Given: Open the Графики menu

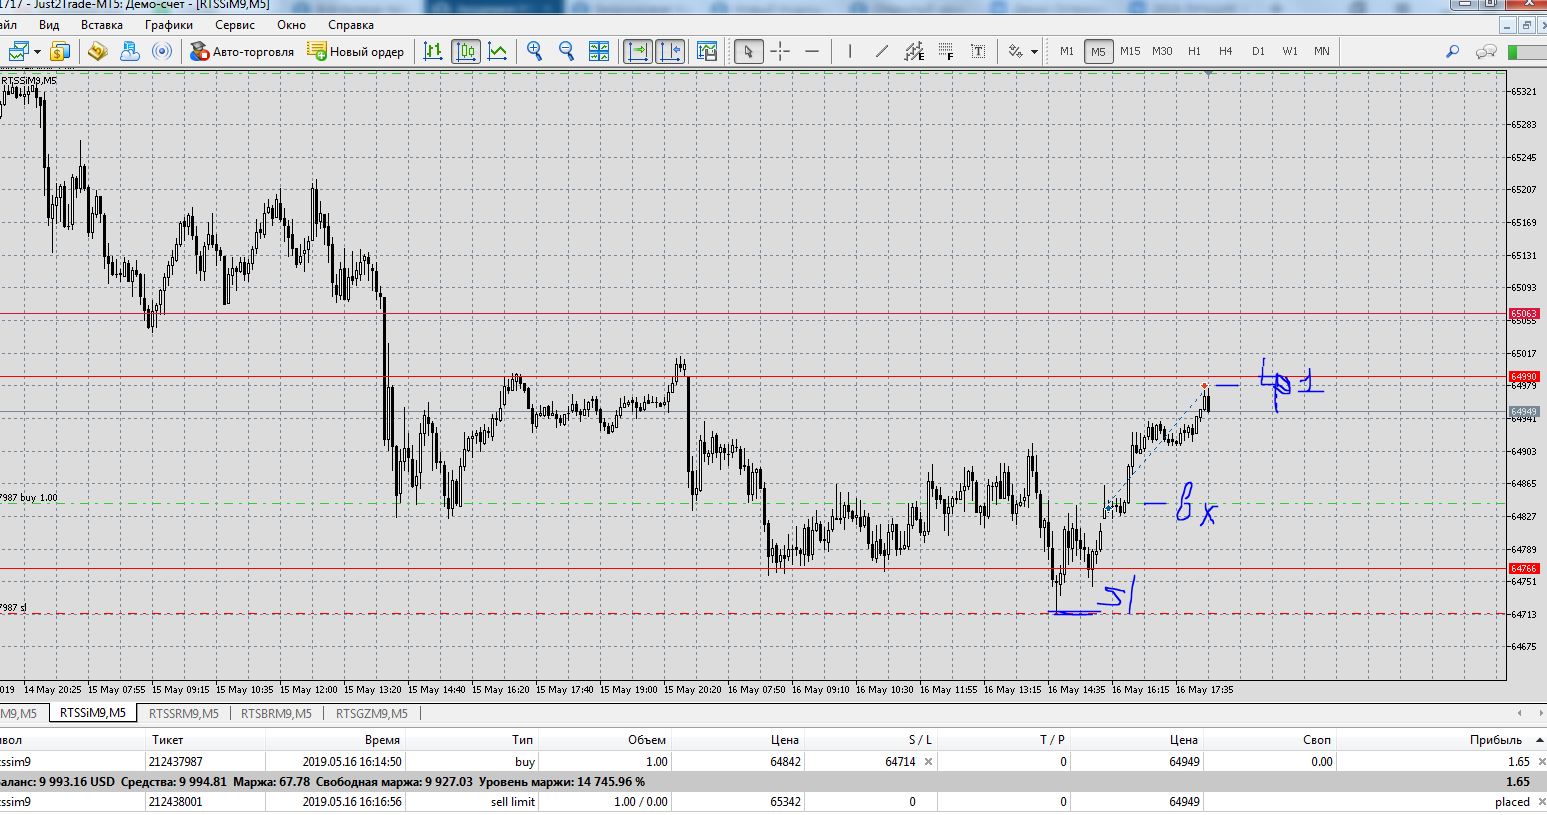Looking at the screenshot, I should pos(169,25).
